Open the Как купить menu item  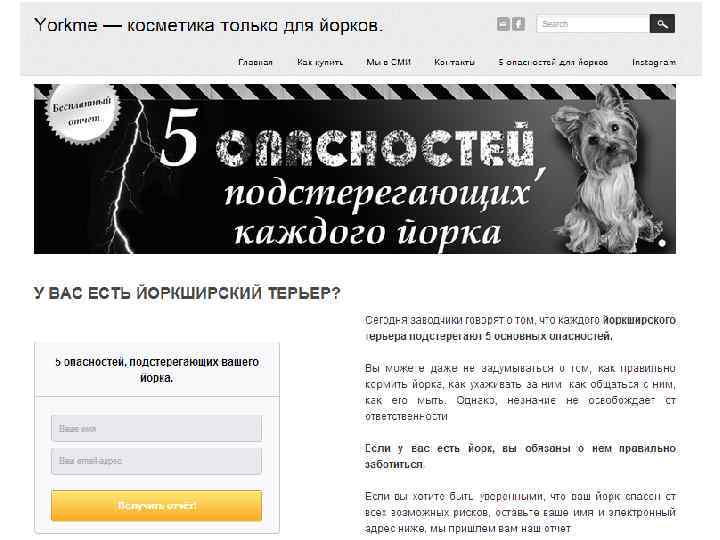point(320,62)
